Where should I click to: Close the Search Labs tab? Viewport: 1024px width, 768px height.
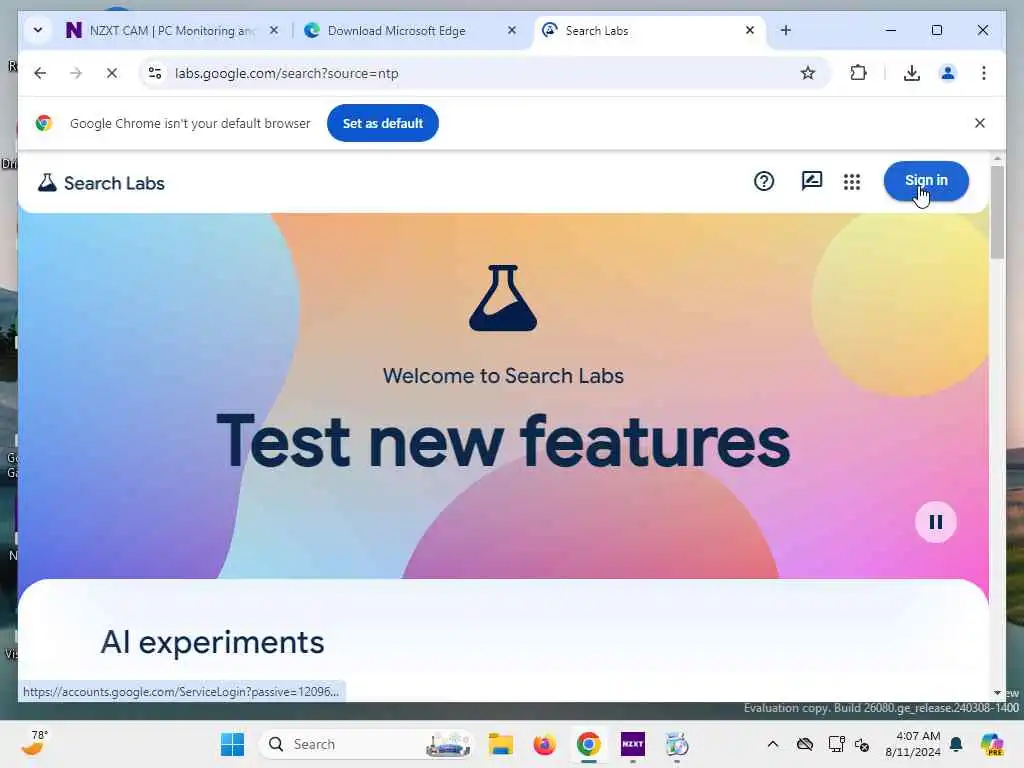click(x=750, y=30)
